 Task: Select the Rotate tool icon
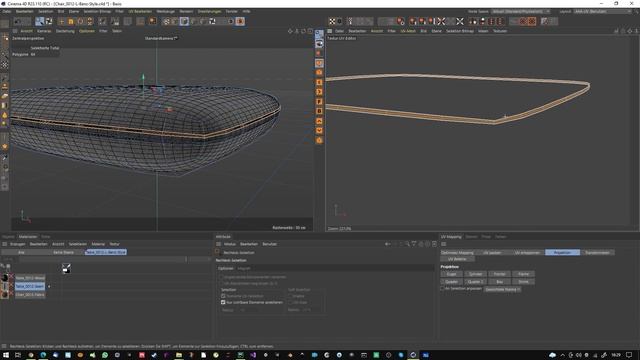point(80,21)
